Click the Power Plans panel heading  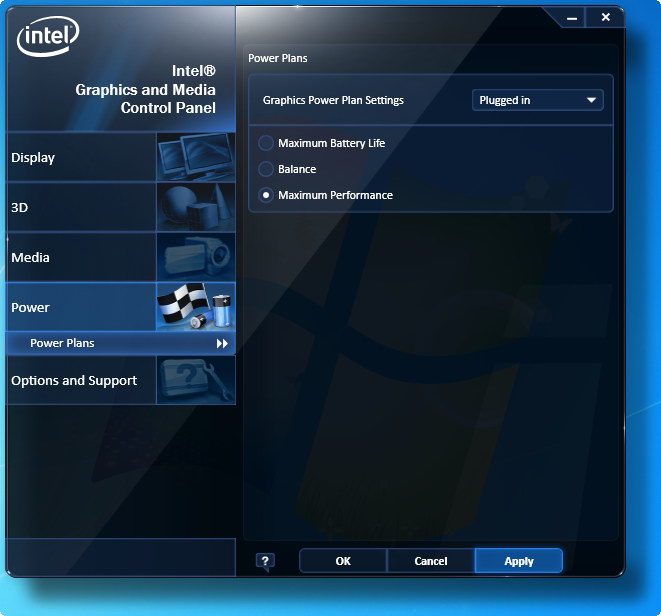pos(277,58)
